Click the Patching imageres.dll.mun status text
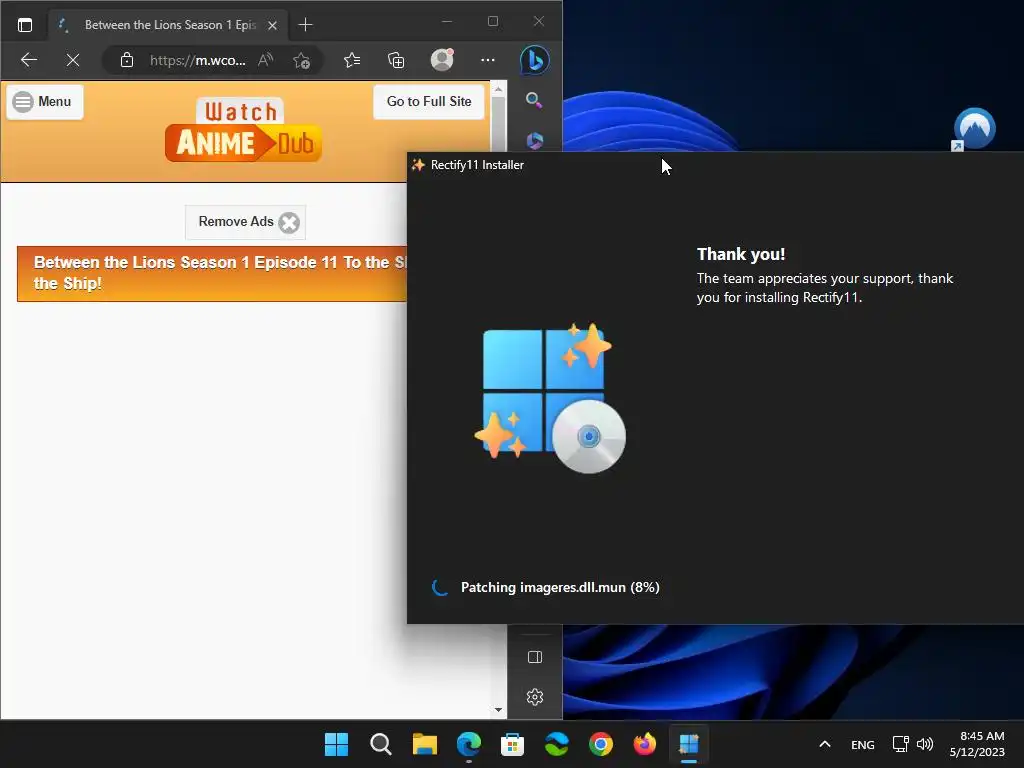 [x=560, y=587]
